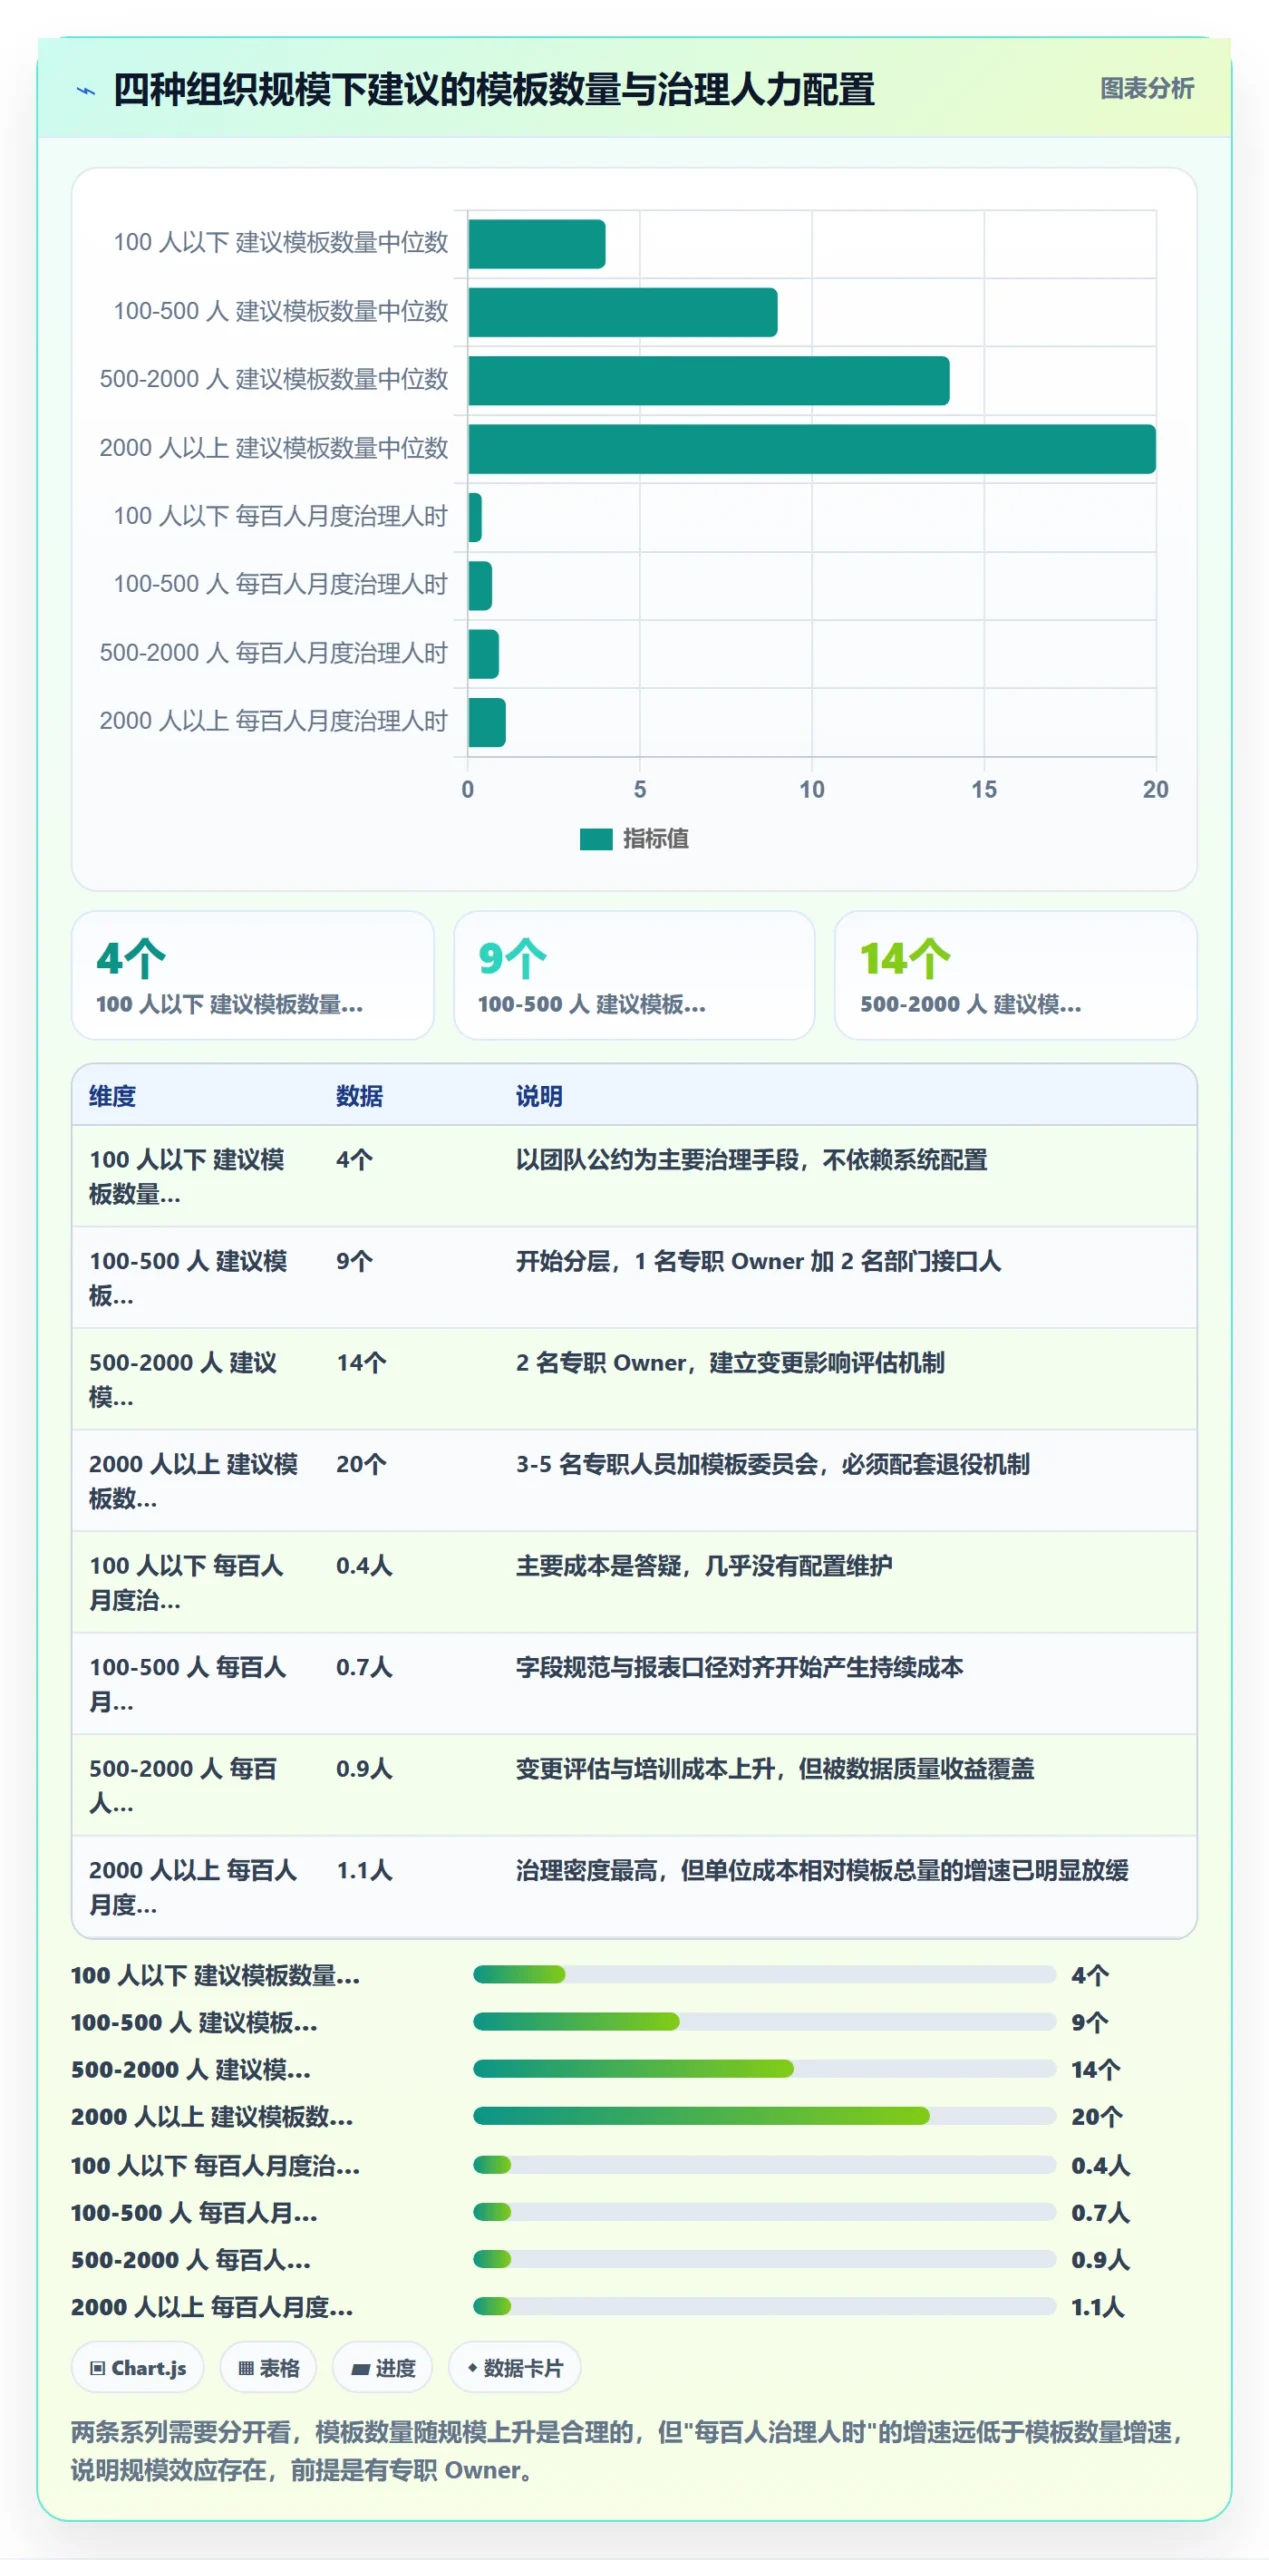1269x2560 pixels.
Task: Click the text 以团队公约为主要治理手段，不依赖系统配置
Action: pos(751,1159)
